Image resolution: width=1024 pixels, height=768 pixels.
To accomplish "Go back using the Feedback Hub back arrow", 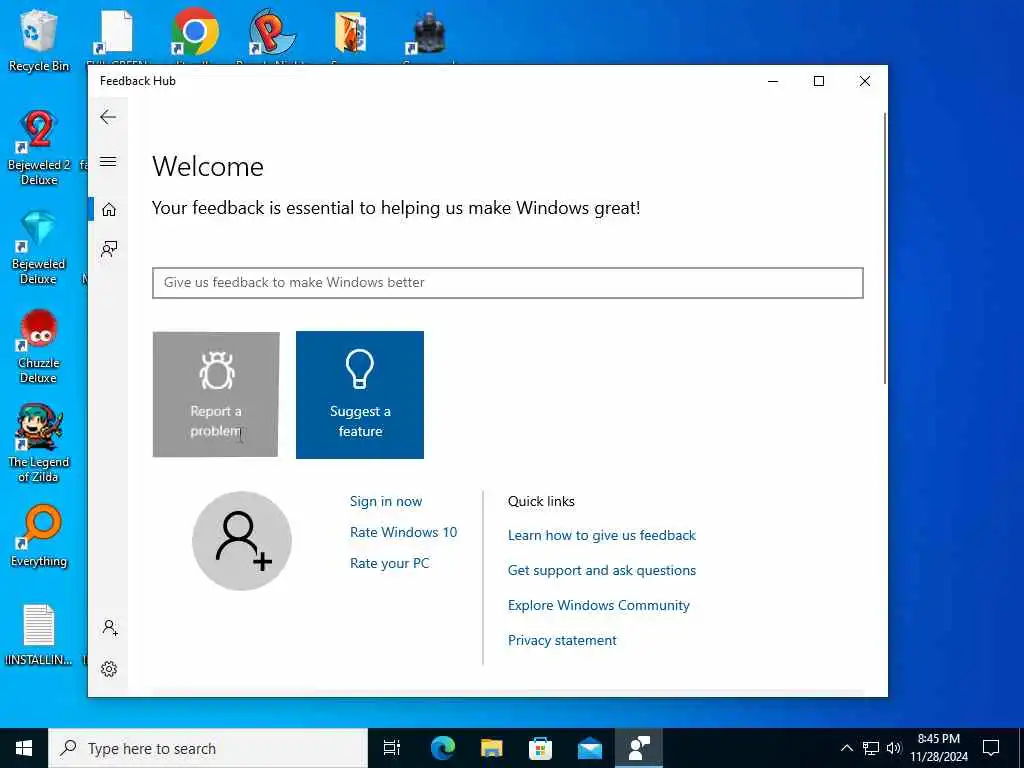I will click(x=108, y=117).
